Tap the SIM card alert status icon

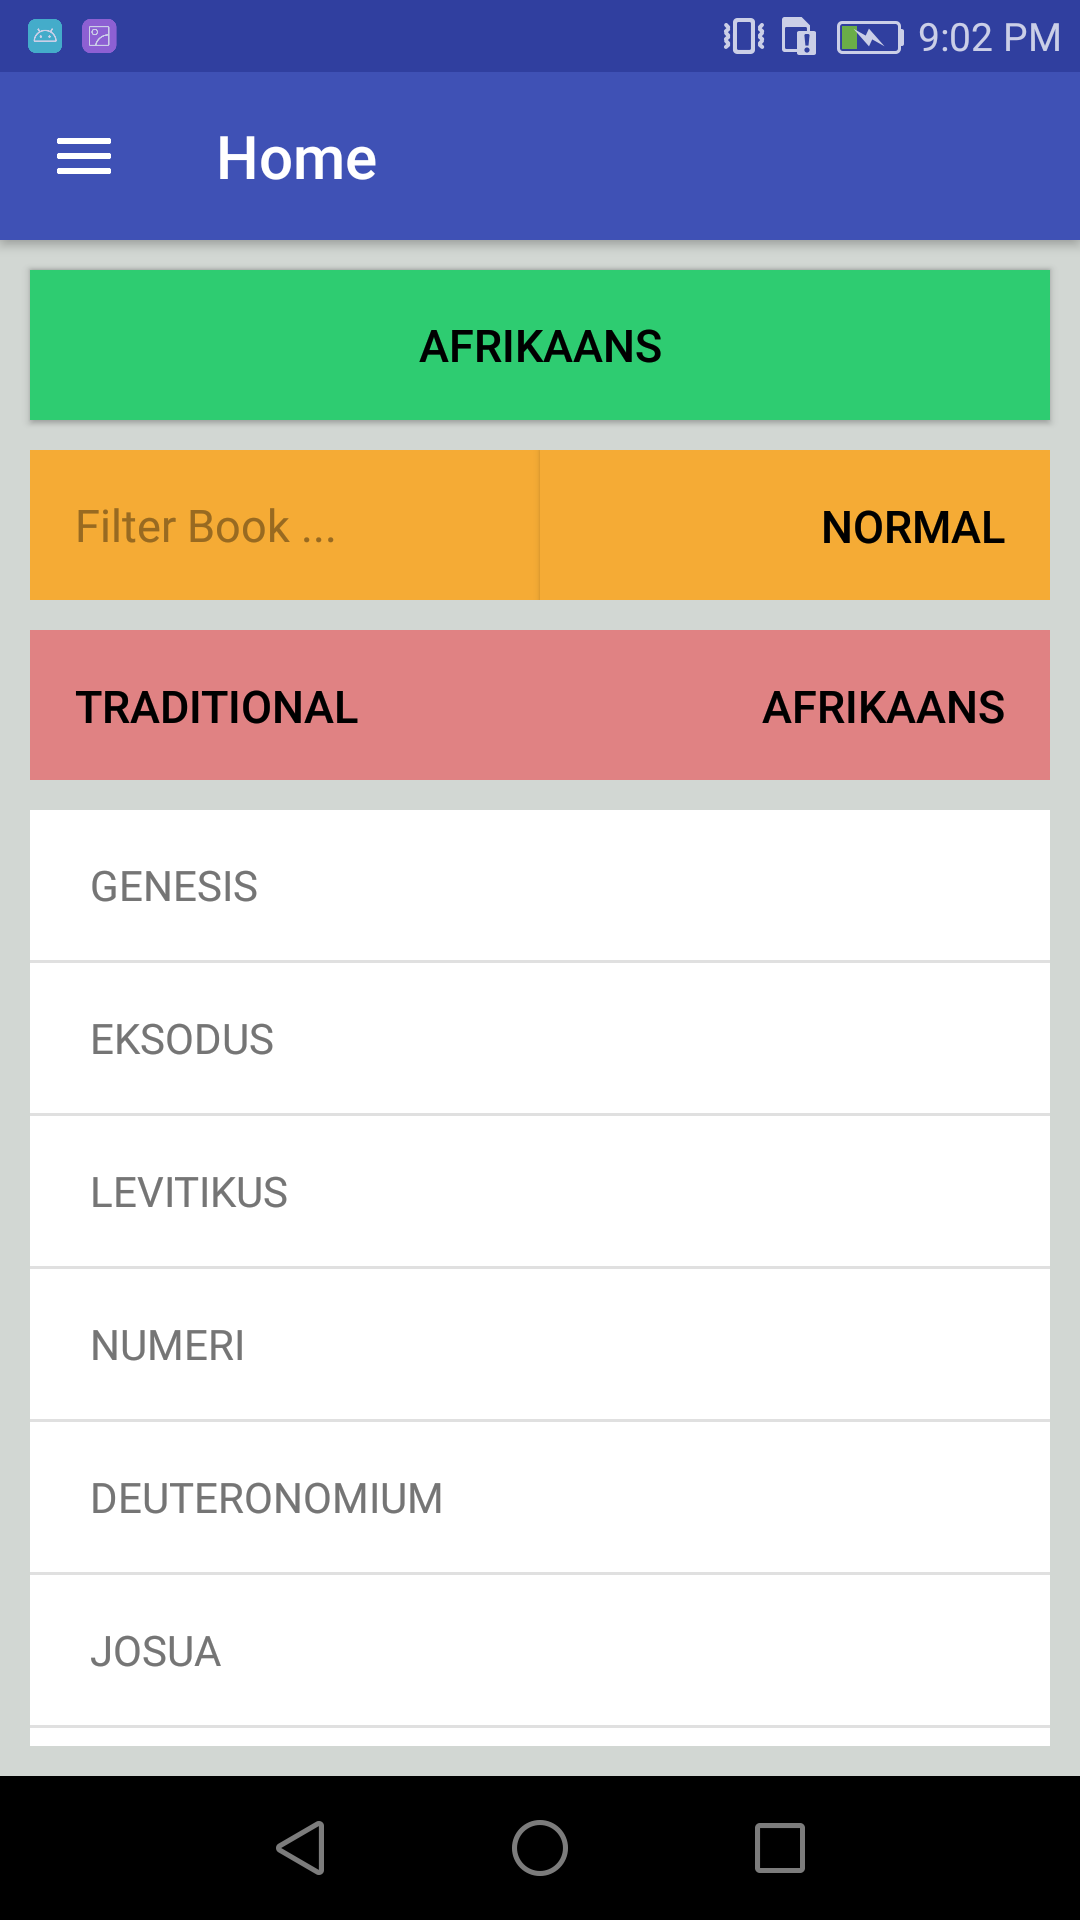(798, 37)
